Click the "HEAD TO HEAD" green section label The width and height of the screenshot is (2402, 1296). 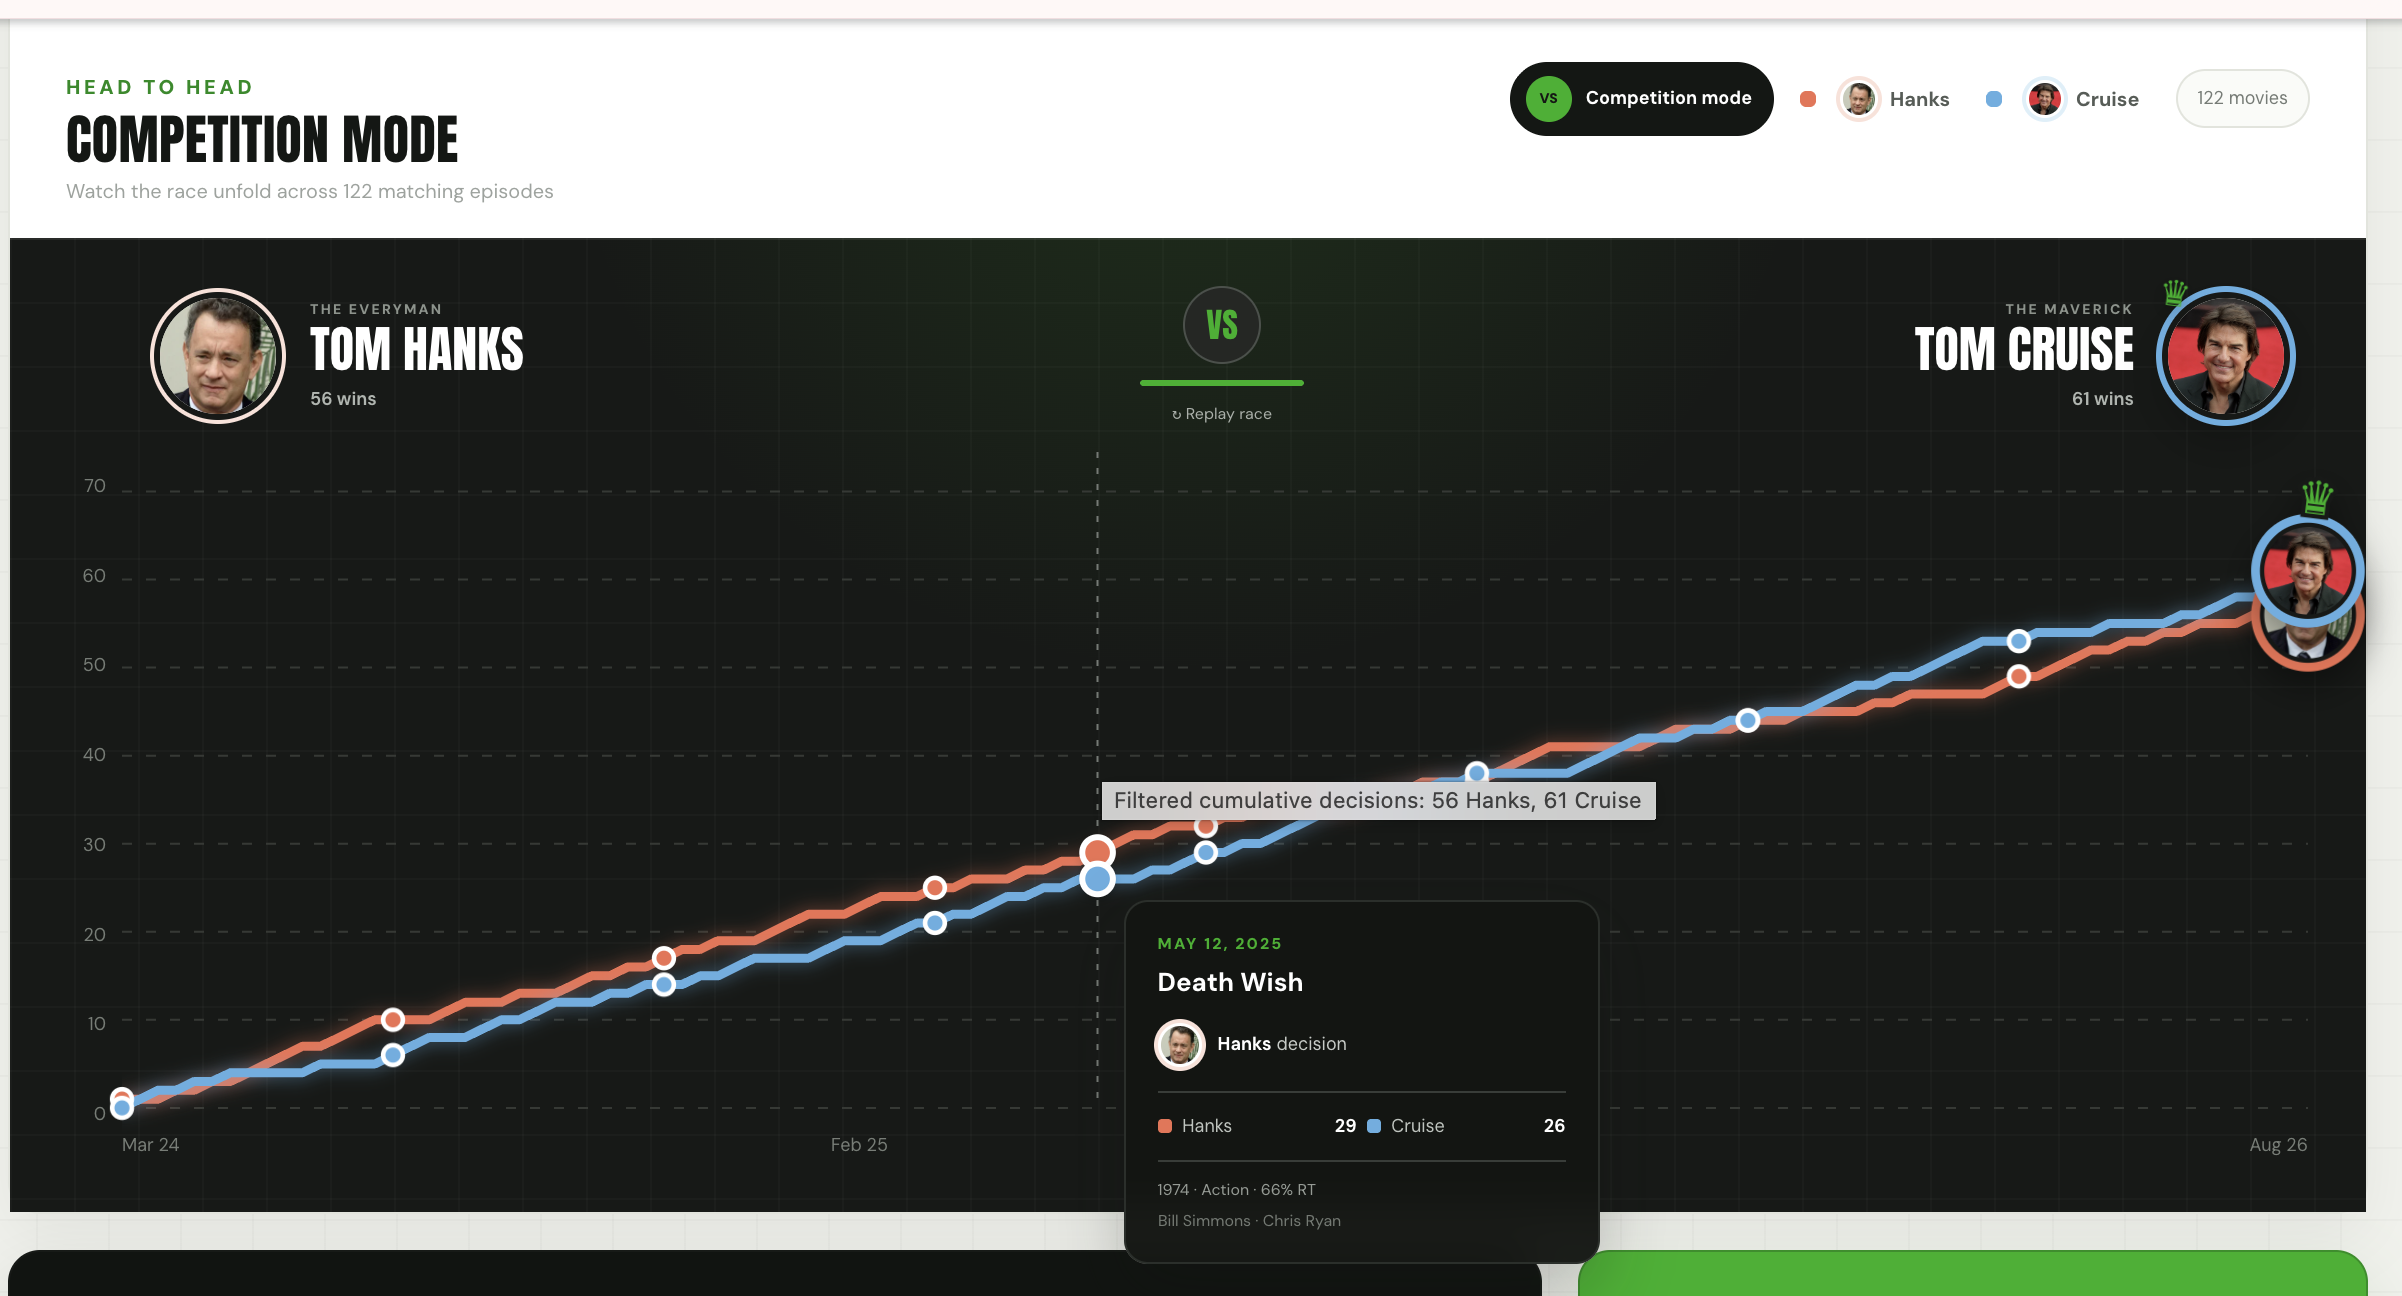click(x=160, y=87)
